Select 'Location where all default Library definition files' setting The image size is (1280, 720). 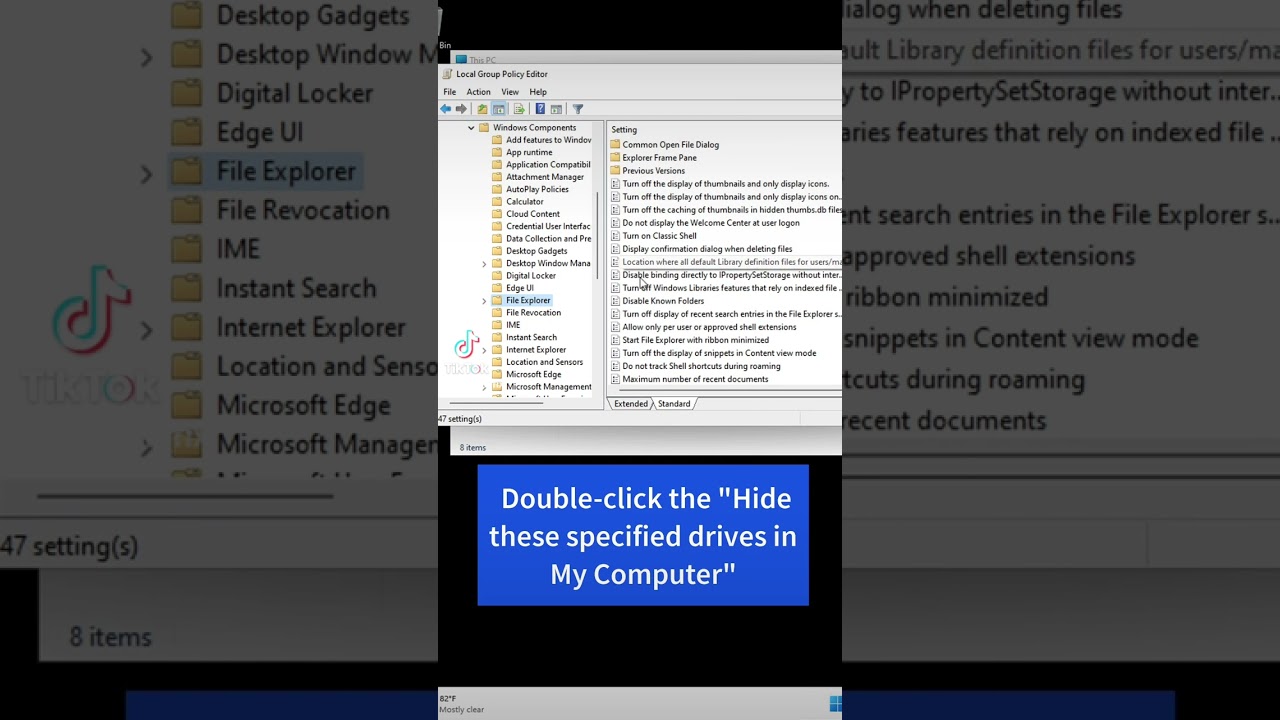726,262
